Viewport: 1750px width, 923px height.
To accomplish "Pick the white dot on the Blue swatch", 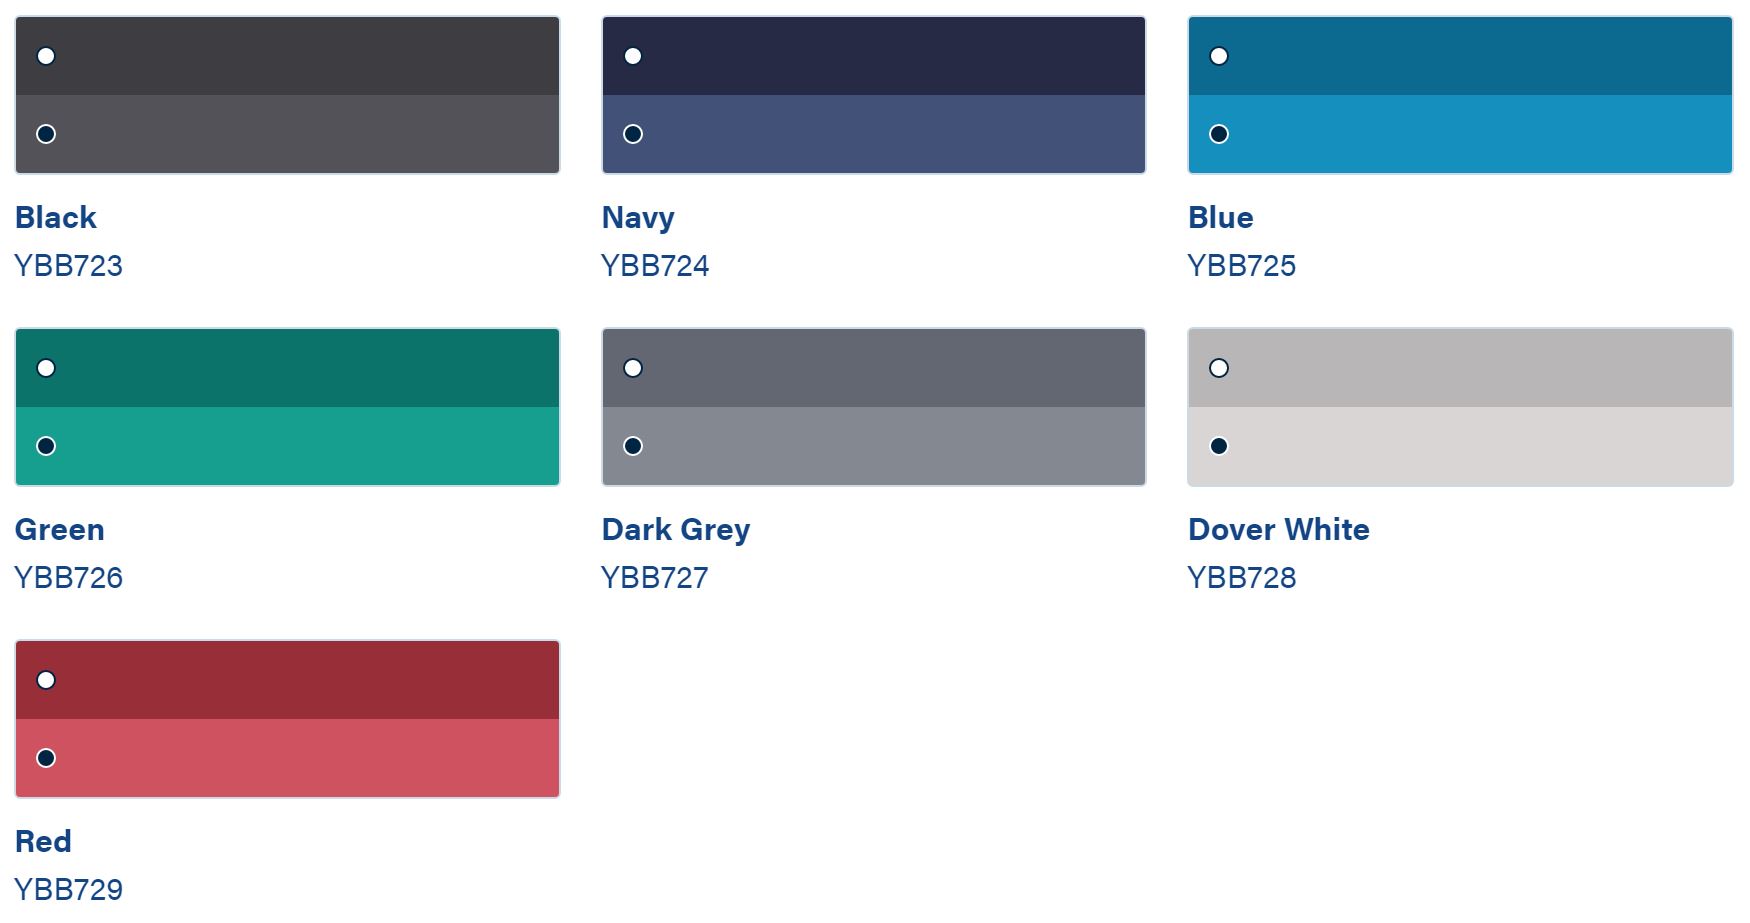I will pos(1219,56).
